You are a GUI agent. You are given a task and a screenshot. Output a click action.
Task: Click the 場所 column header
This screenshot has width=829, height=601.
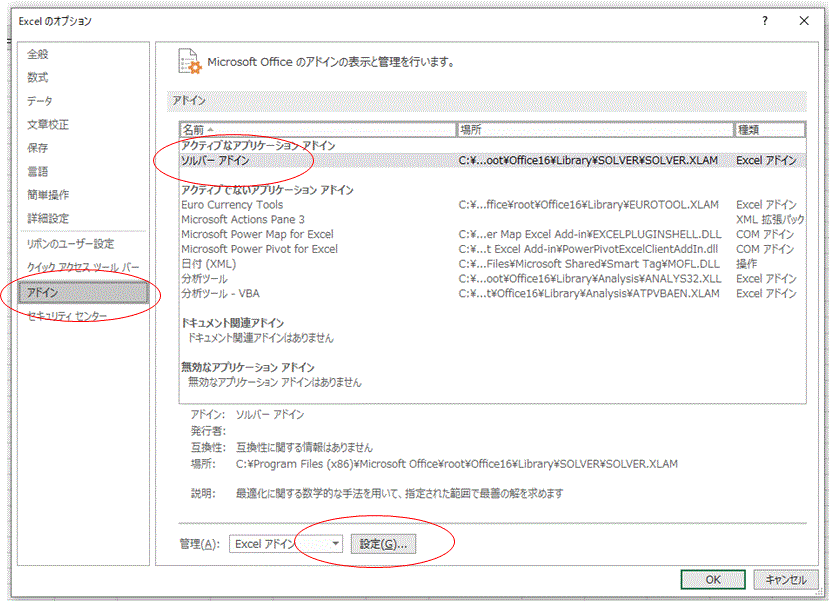(594, 130)
